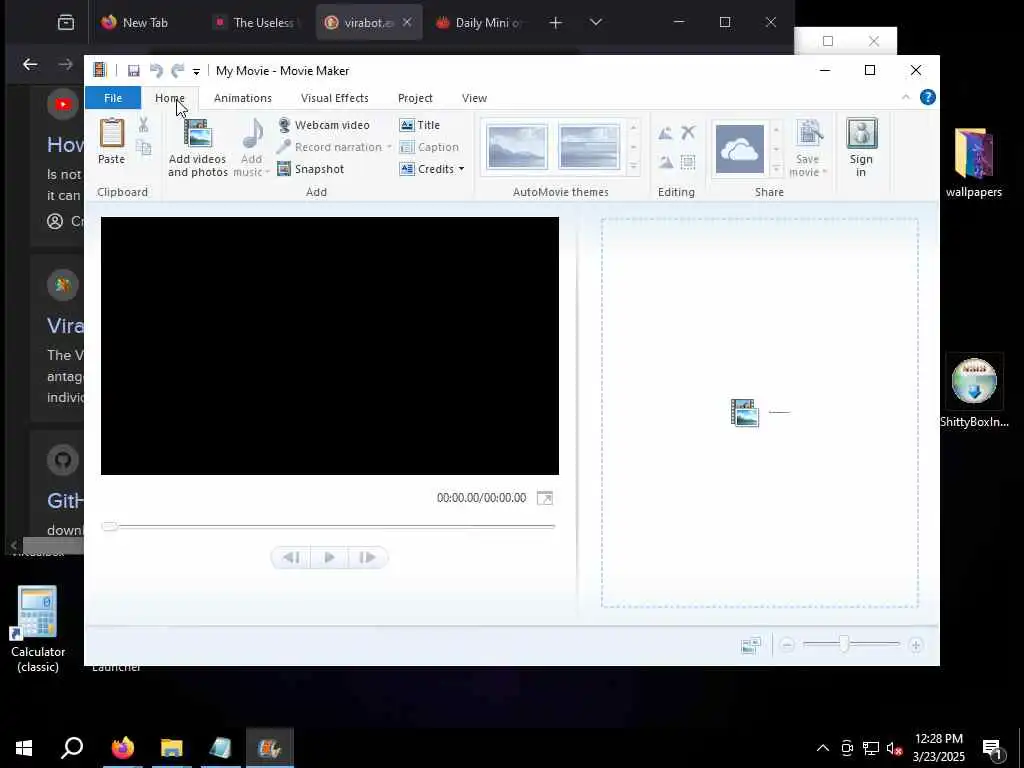
Task: Show hidden system tray icons
Action: click(x=823, y=748)
